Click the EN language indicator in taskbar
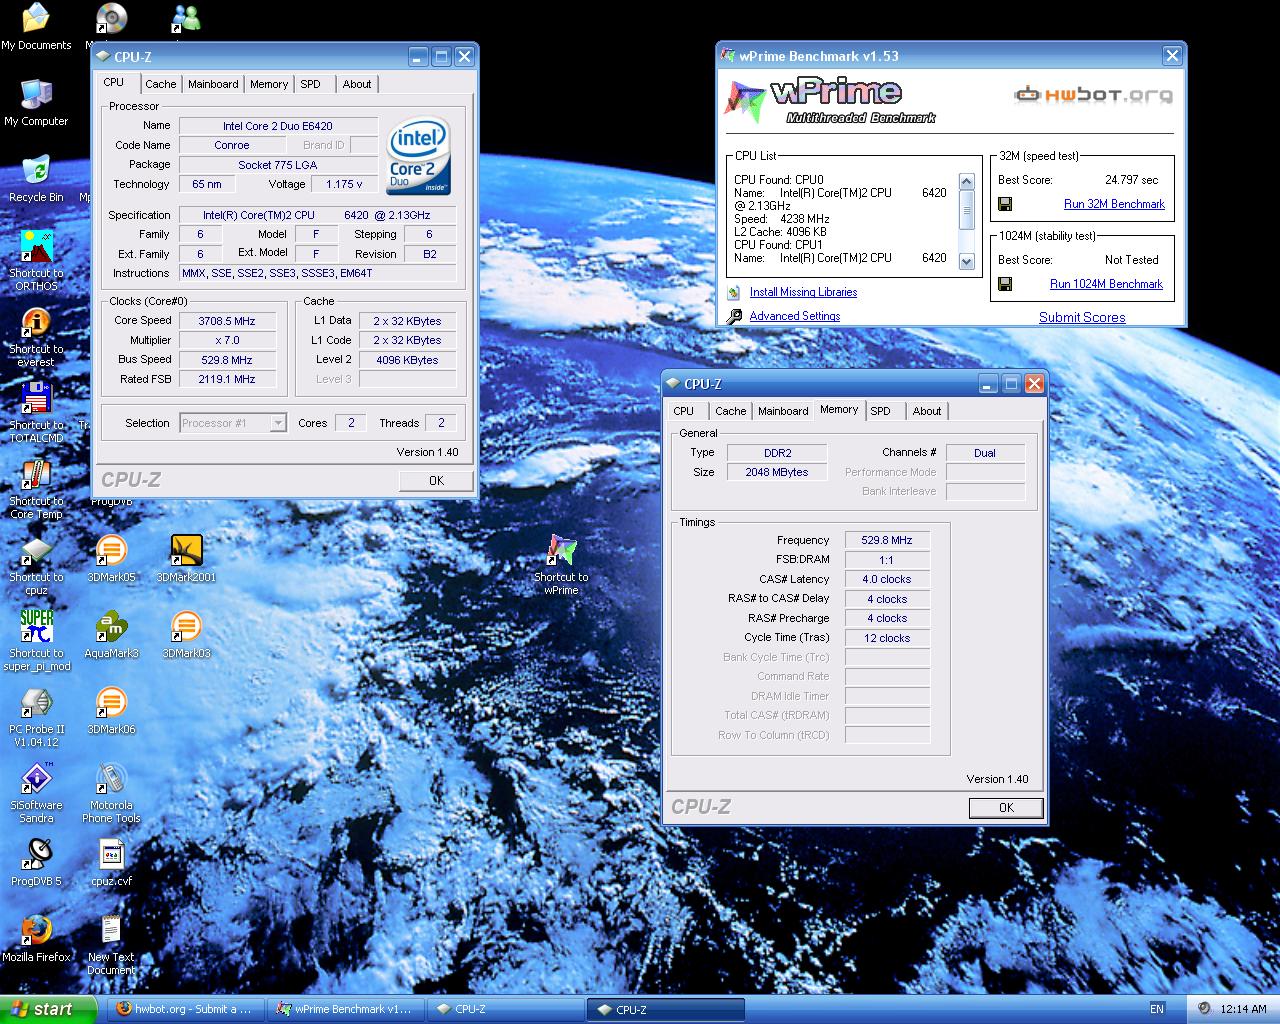This screenshot has width=1280, height=1024. 1157,1009
